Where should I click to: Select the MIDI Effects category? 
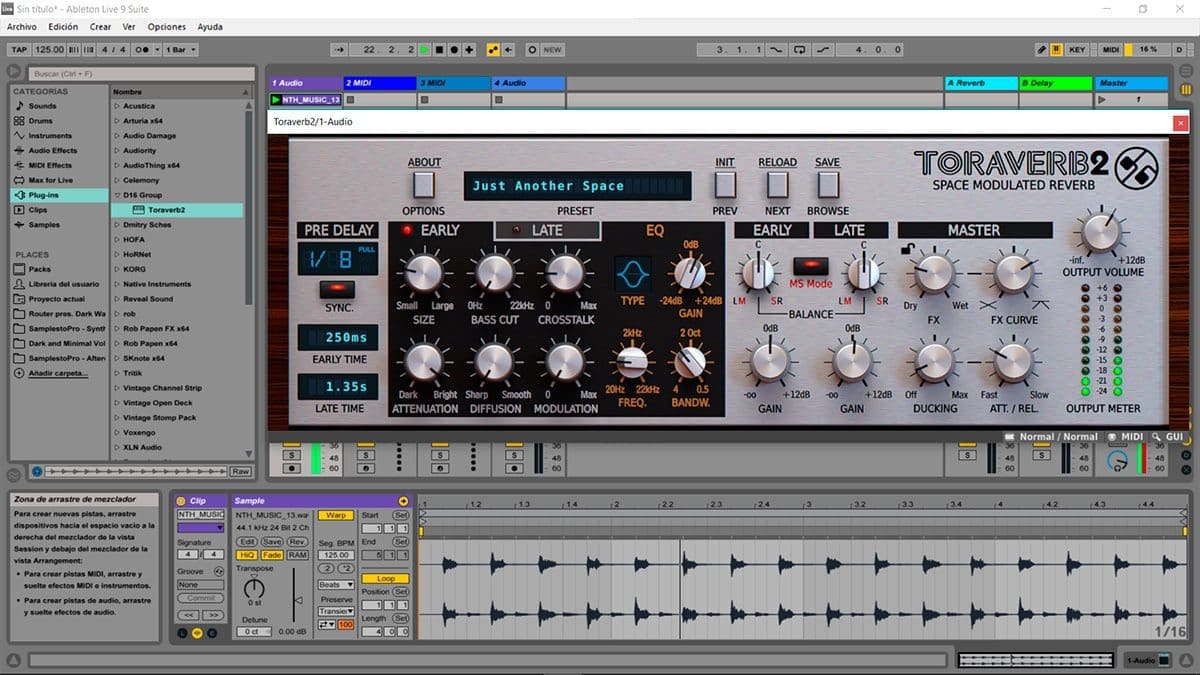[50, 165]
